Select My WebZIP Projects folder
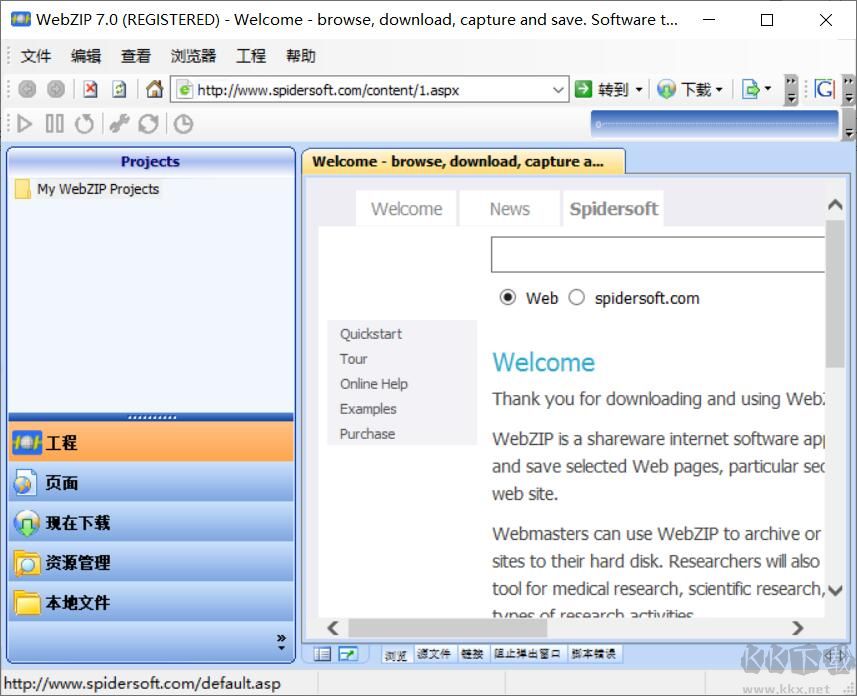This screenshot has height=696, width=857. [87, 189]
